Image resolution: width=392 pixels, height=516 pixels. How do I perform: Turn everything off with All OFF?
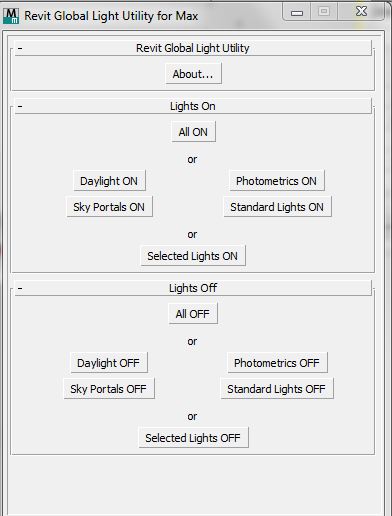tap(193, 313)
